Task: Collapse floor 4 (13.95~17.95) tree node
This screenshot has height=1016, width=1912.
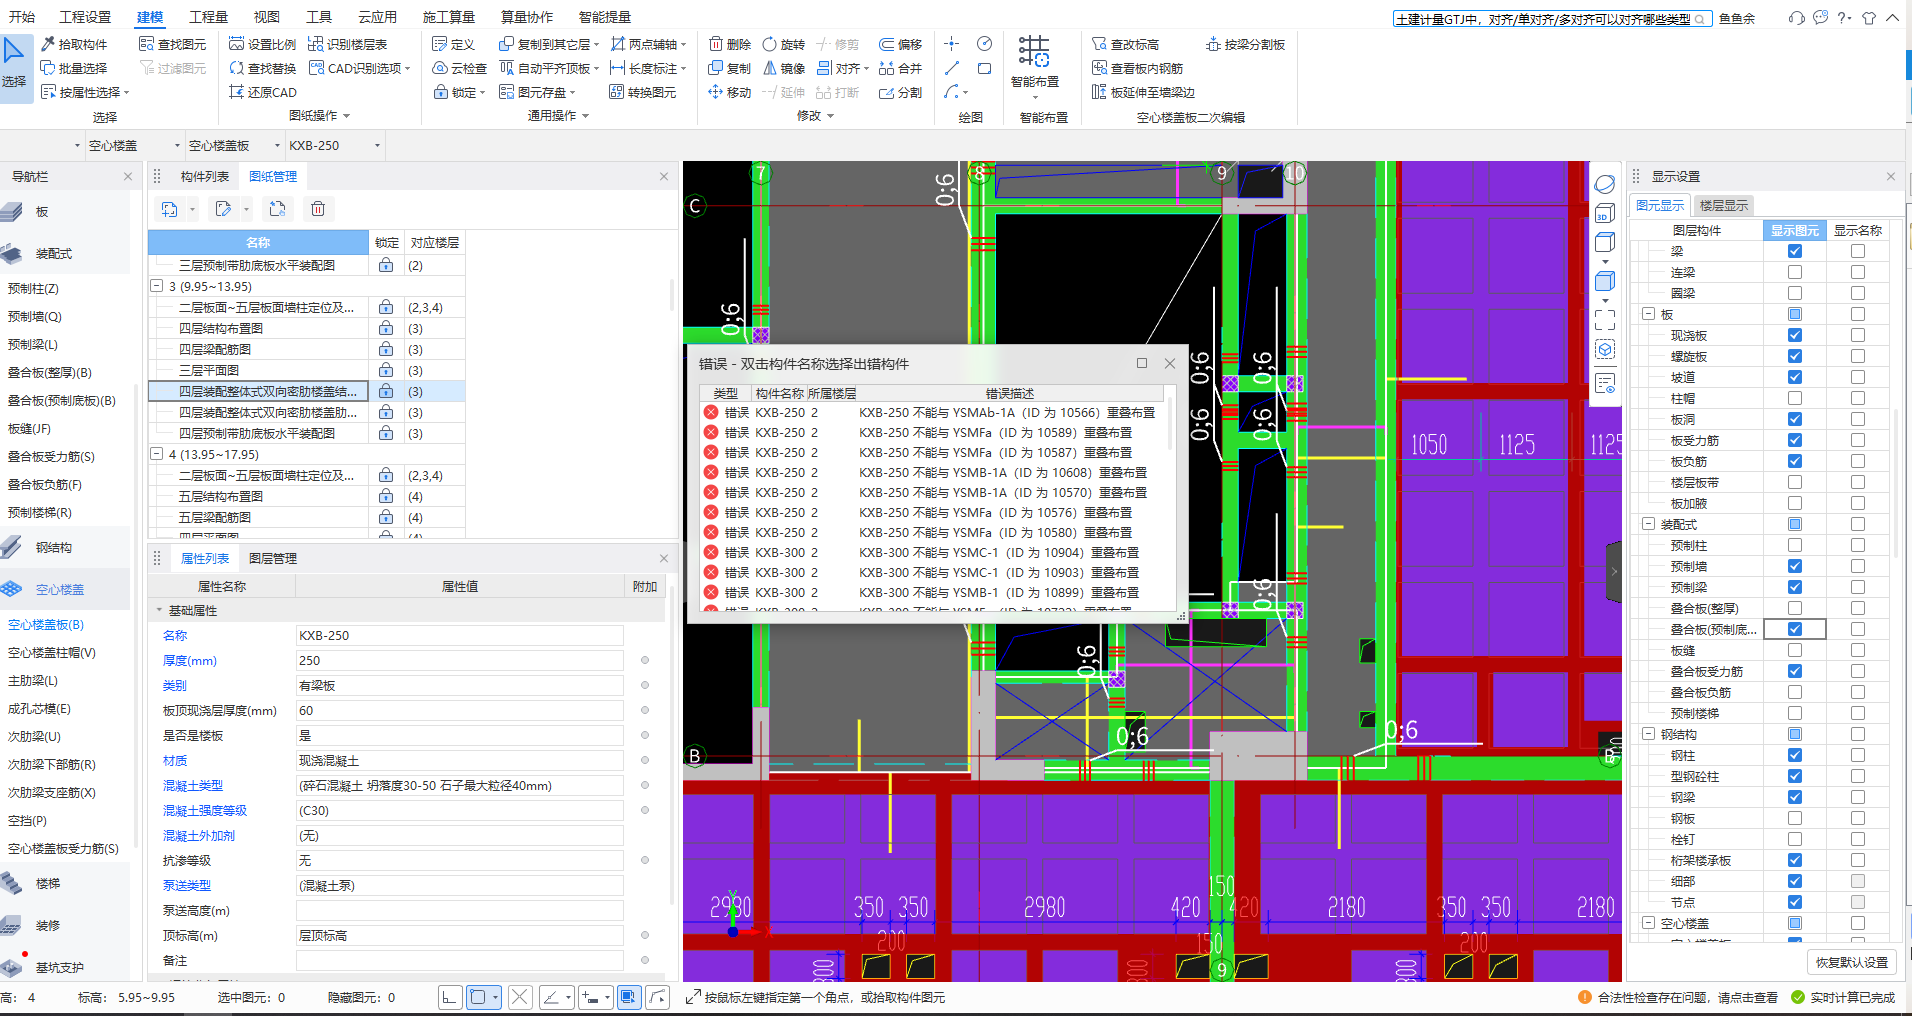Action: coord(157,454)
